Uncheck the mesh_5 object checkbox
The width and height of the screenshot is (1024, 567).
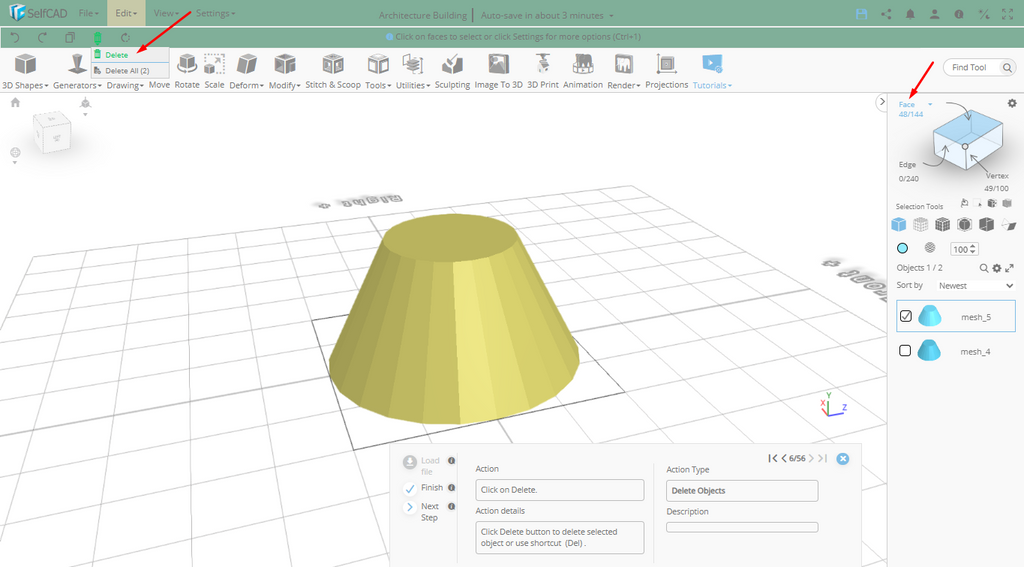tap(905, 316)
